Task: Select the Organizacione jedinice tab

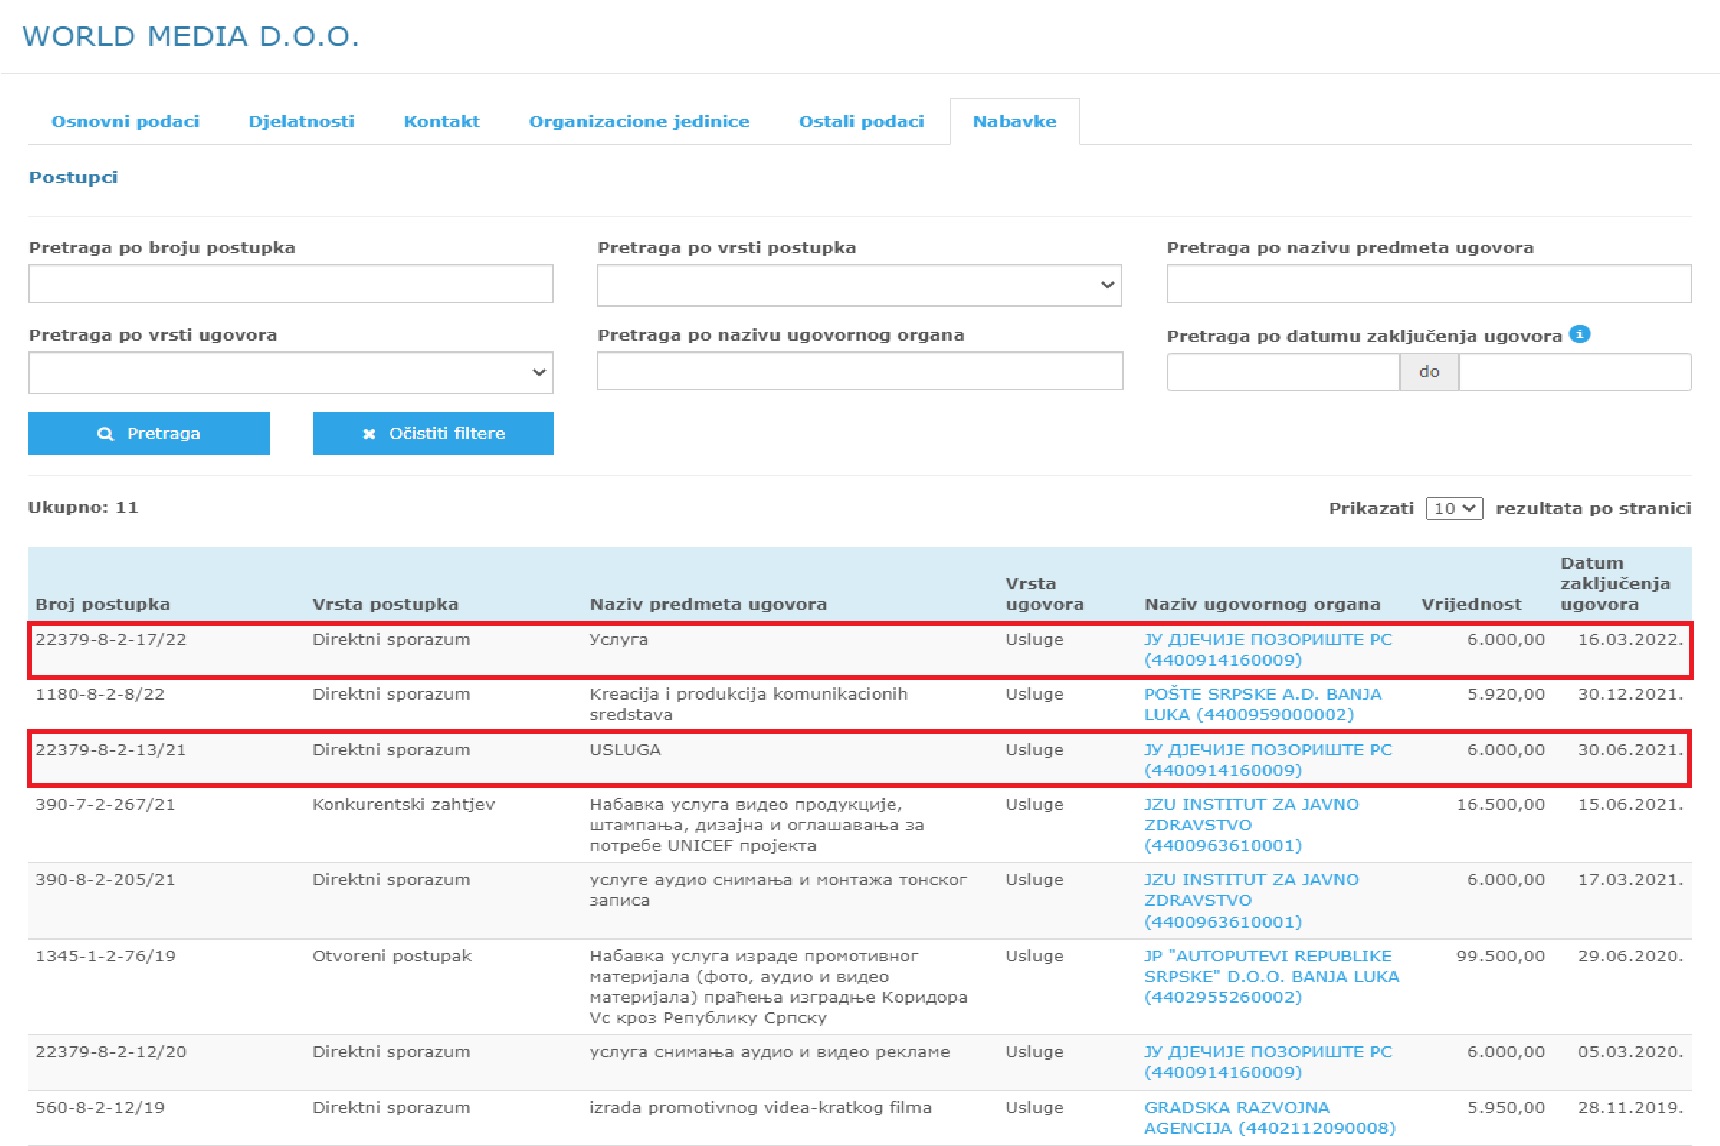Action: click(639, 121)
